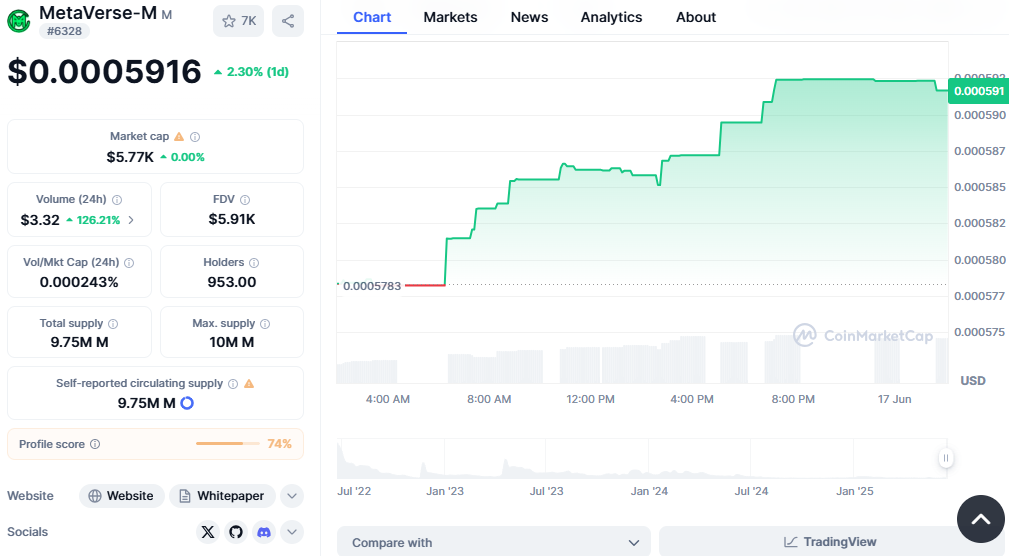Switch to the News tab

point(529,17)
